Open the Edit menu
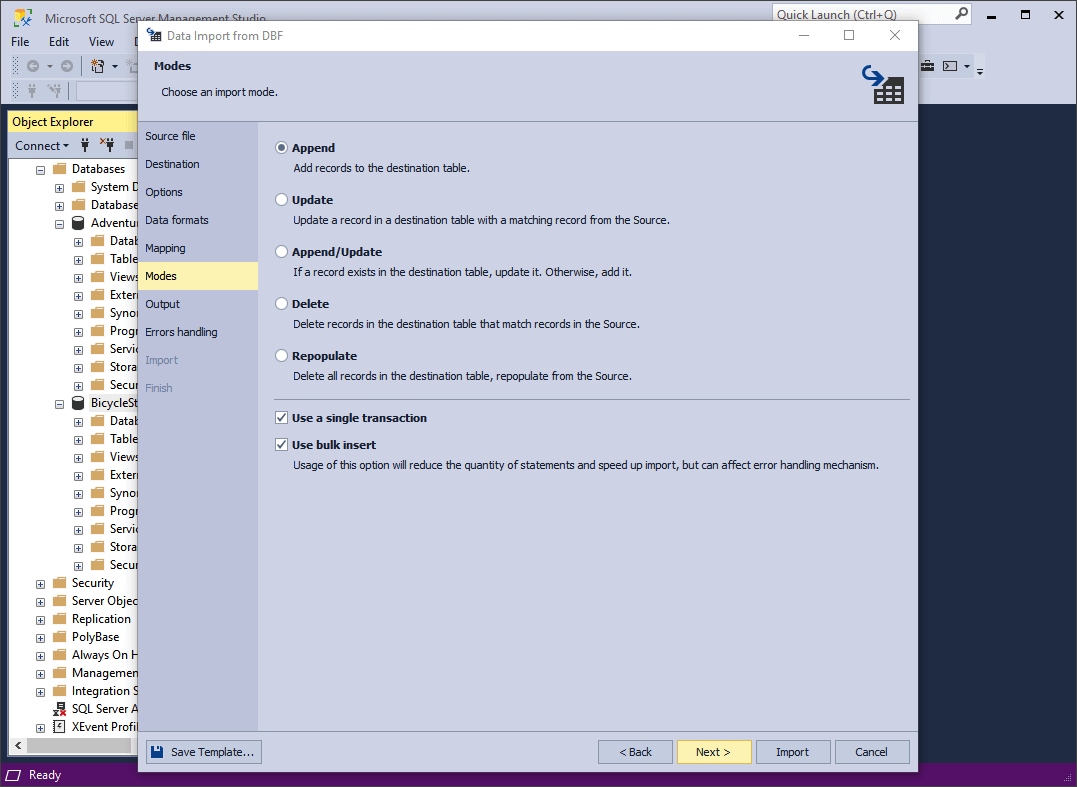 pos(59,42)
